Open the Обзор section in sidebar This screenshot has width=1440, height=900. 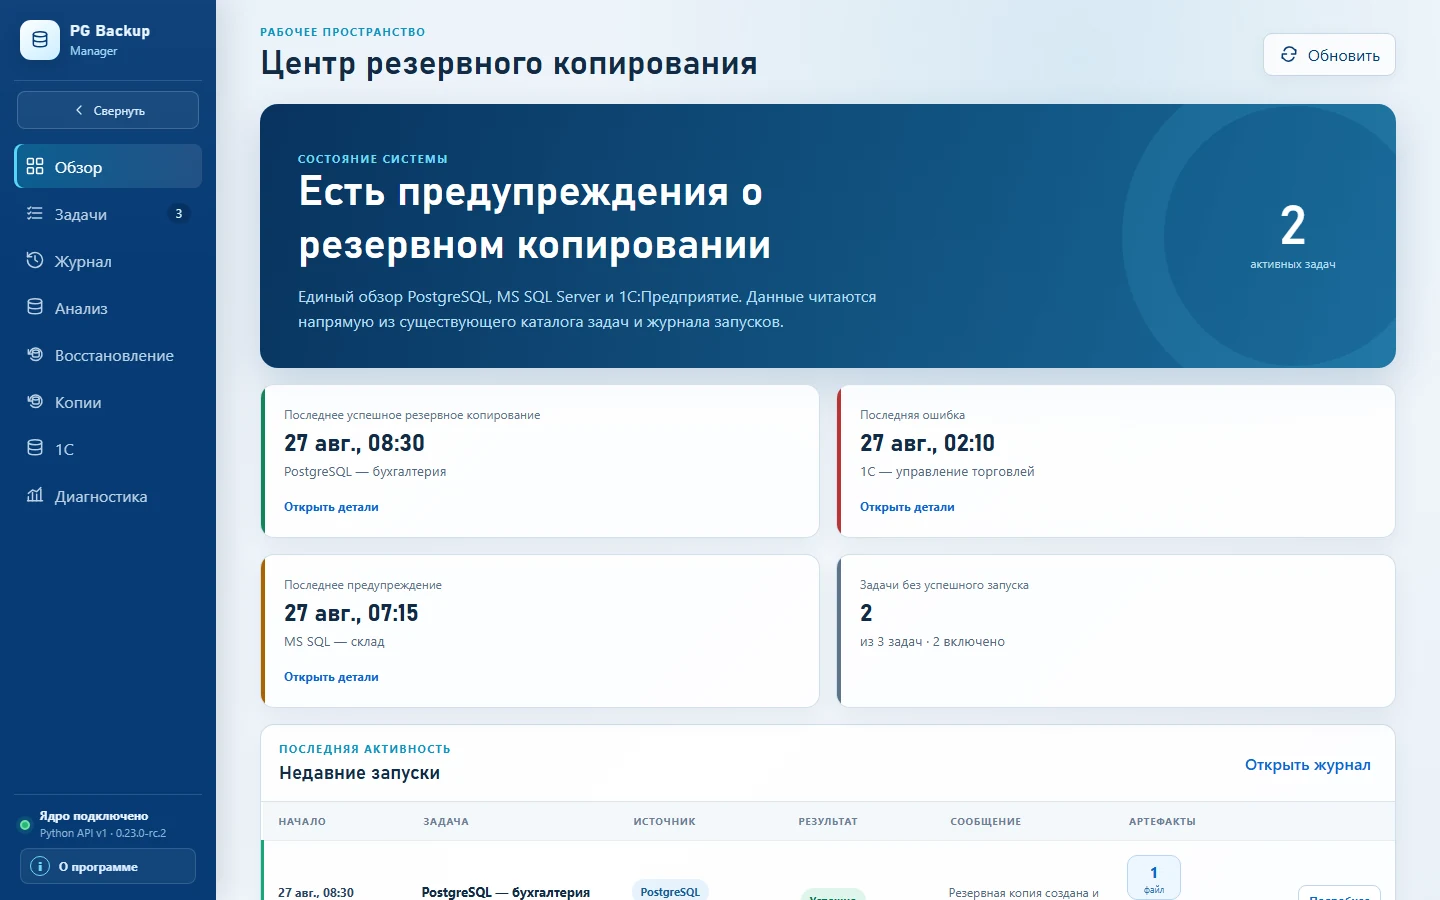coord(108,167)
